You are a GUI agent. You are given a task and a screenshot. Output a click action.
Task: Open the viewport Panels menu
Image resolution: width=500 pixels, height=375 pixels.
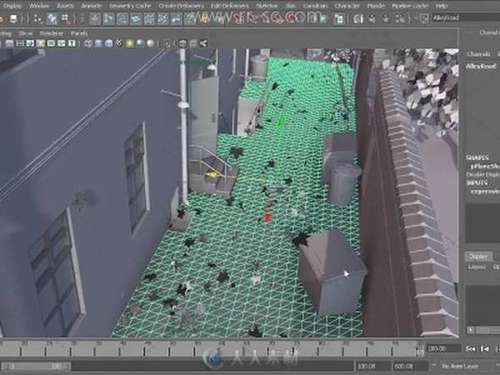point(79,33)
